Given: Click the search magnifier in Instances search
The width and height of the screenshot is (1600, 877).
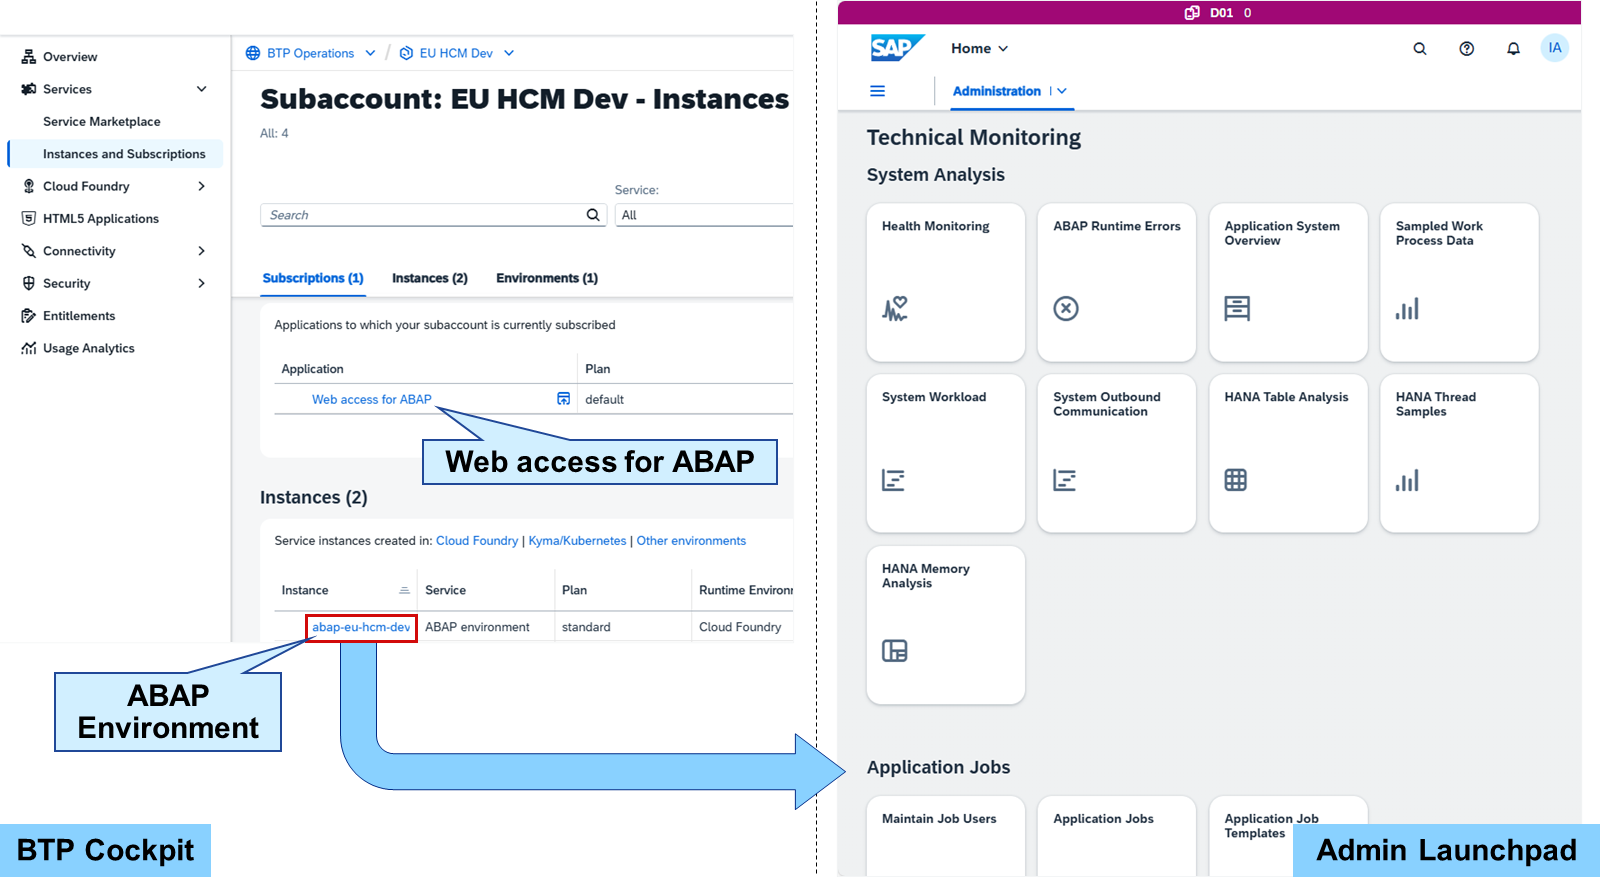Looking at the screenshot, I should click(593, 215).
